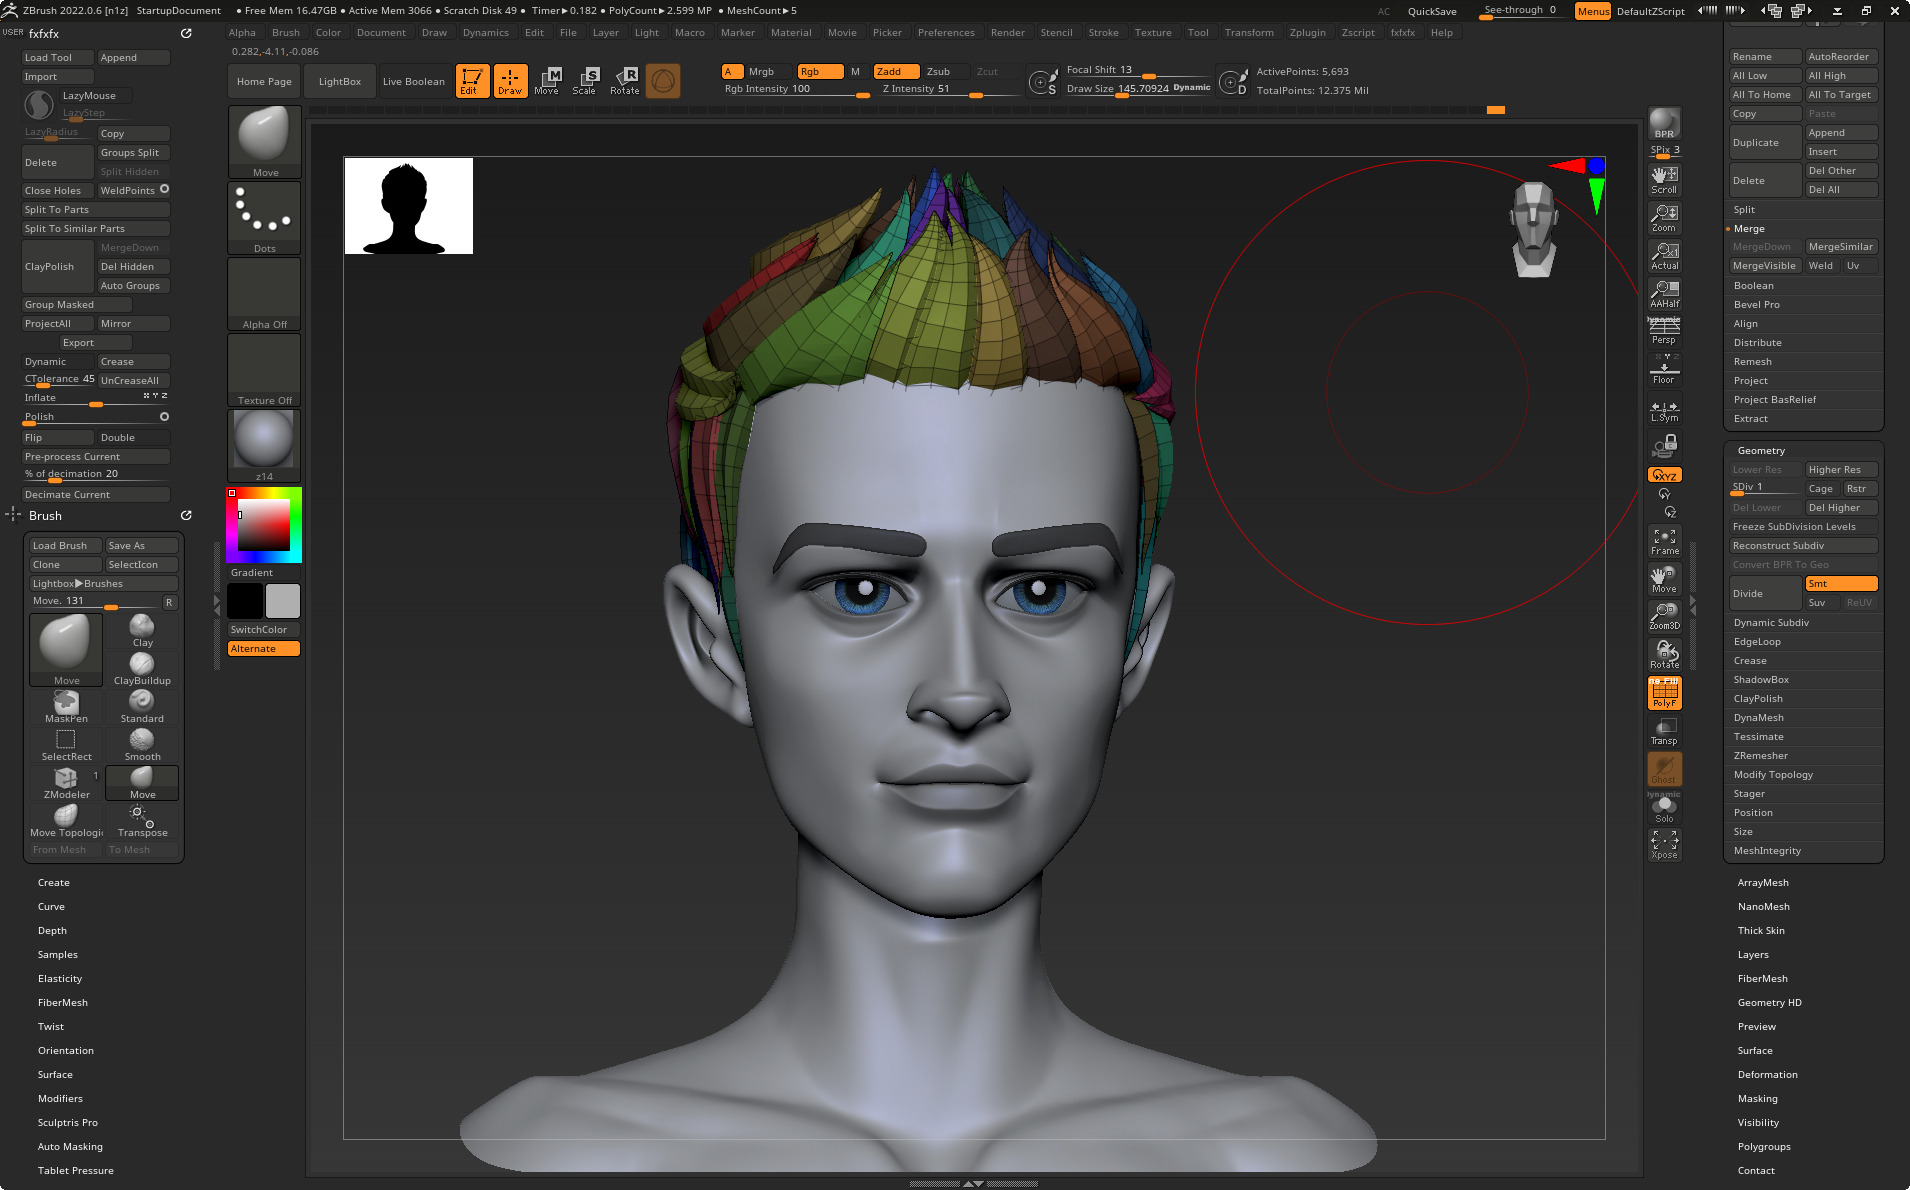Click the AAHalf view icon
This screenshot has width=1910, height=1190.
1664,294
